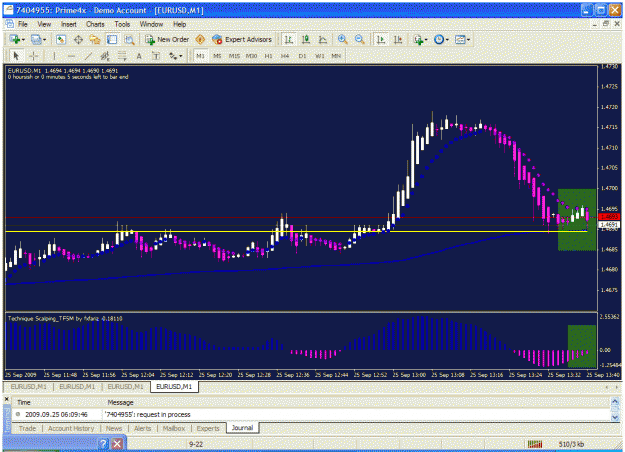625x452 pixels.
Task: Select the D1 timeframe
Action: [302, 56]
